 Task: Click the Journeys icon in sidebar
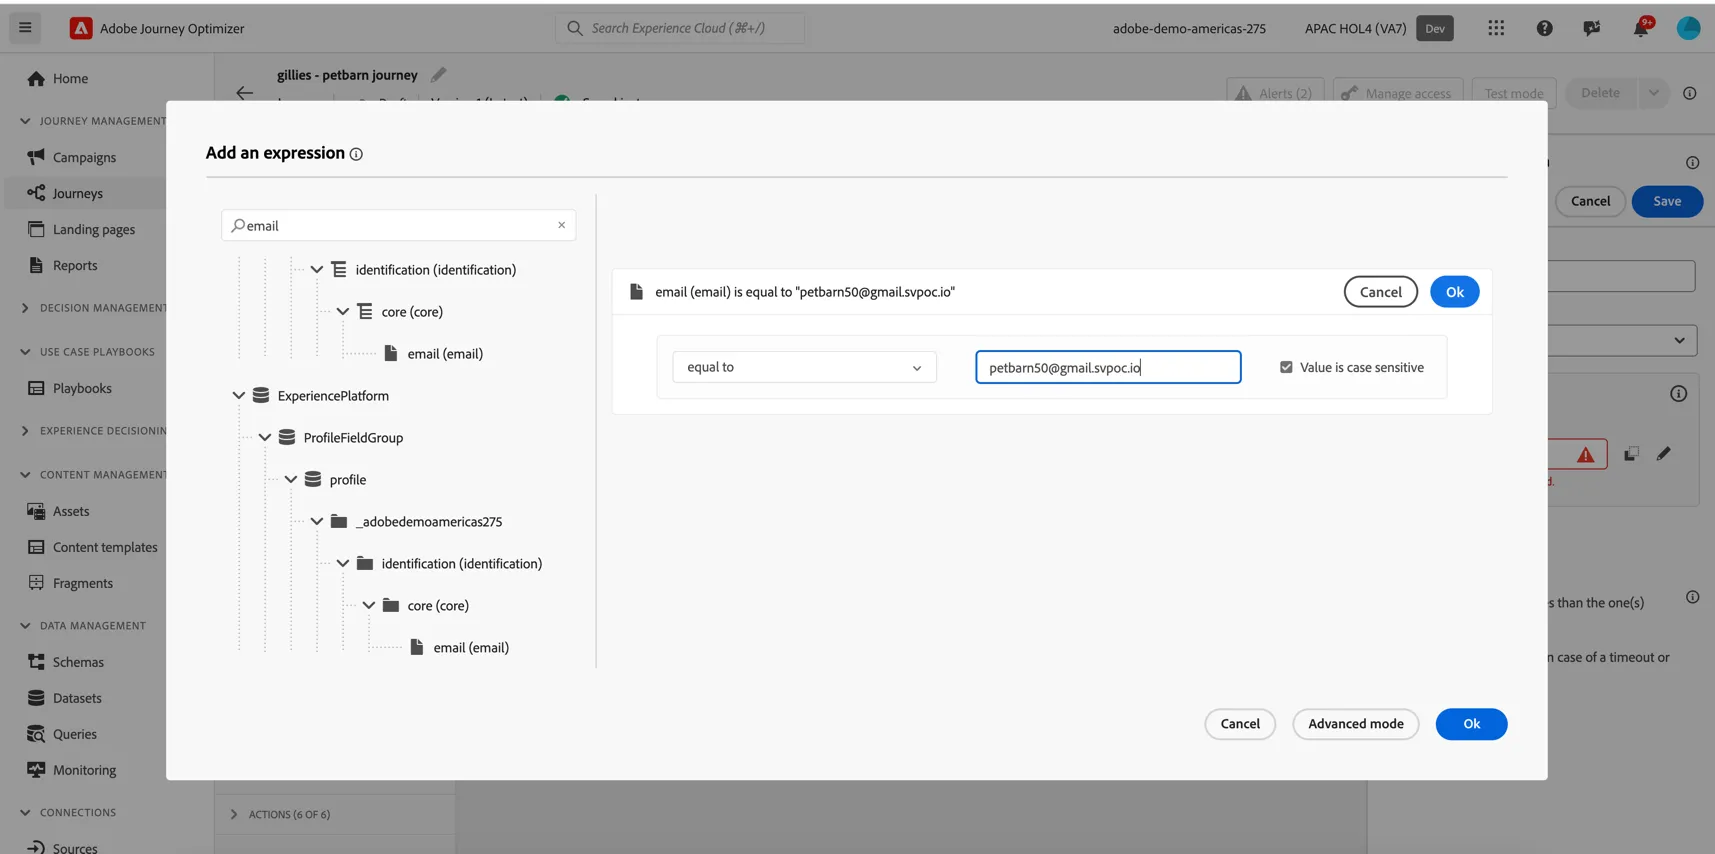tap(36, 193)
